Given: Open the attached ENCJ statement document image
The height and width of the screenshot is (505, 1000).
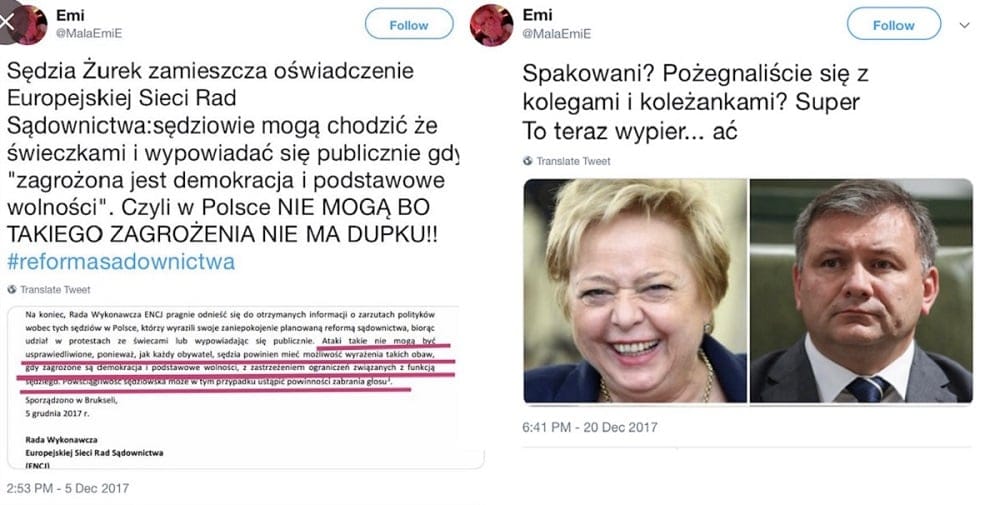Looking at the screenshot, I should point(245,387).
